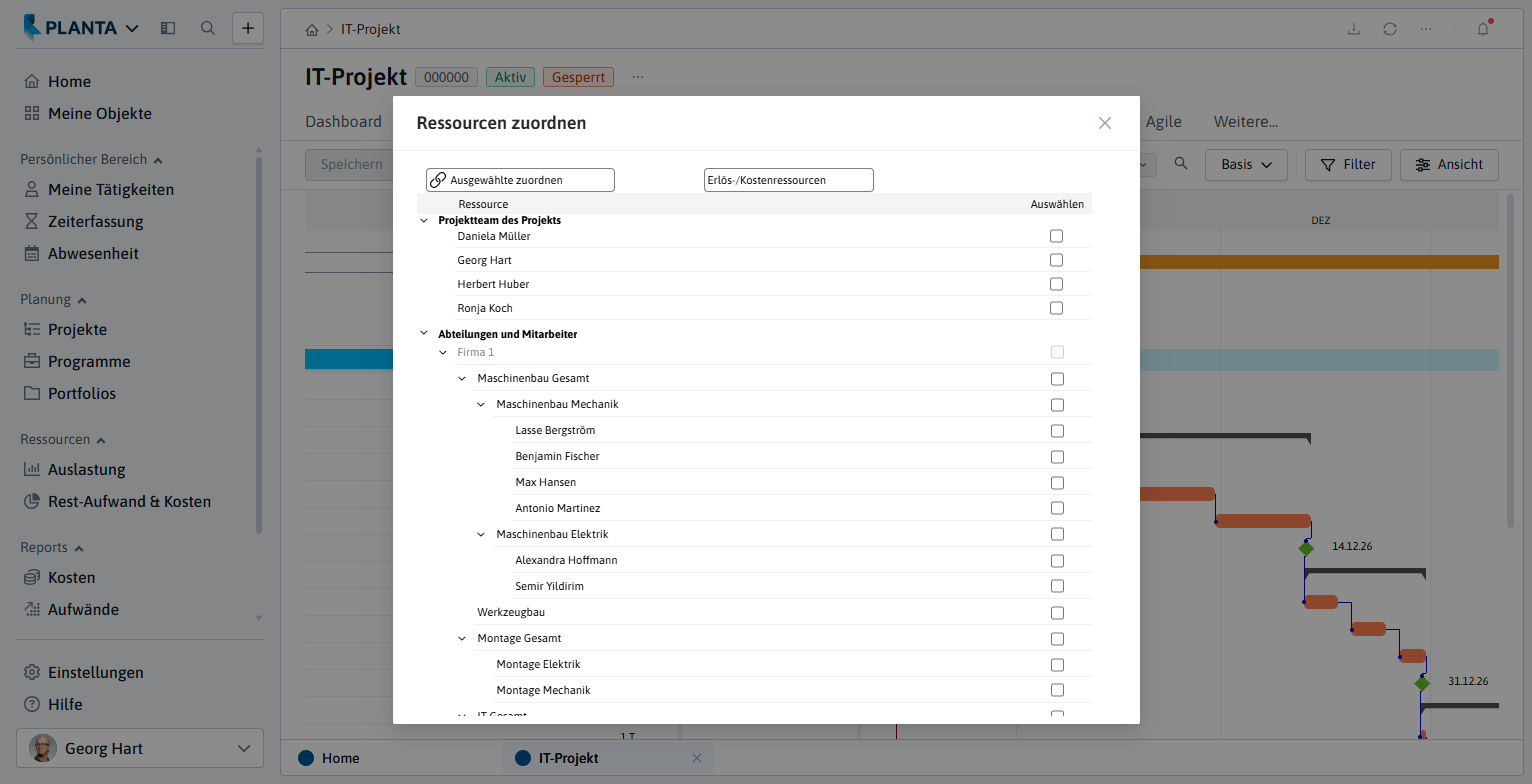The width and height of the screenshot is (1532, 784).
Task: Switch to the Dashboard tab
Action: (x=343, y=122)
